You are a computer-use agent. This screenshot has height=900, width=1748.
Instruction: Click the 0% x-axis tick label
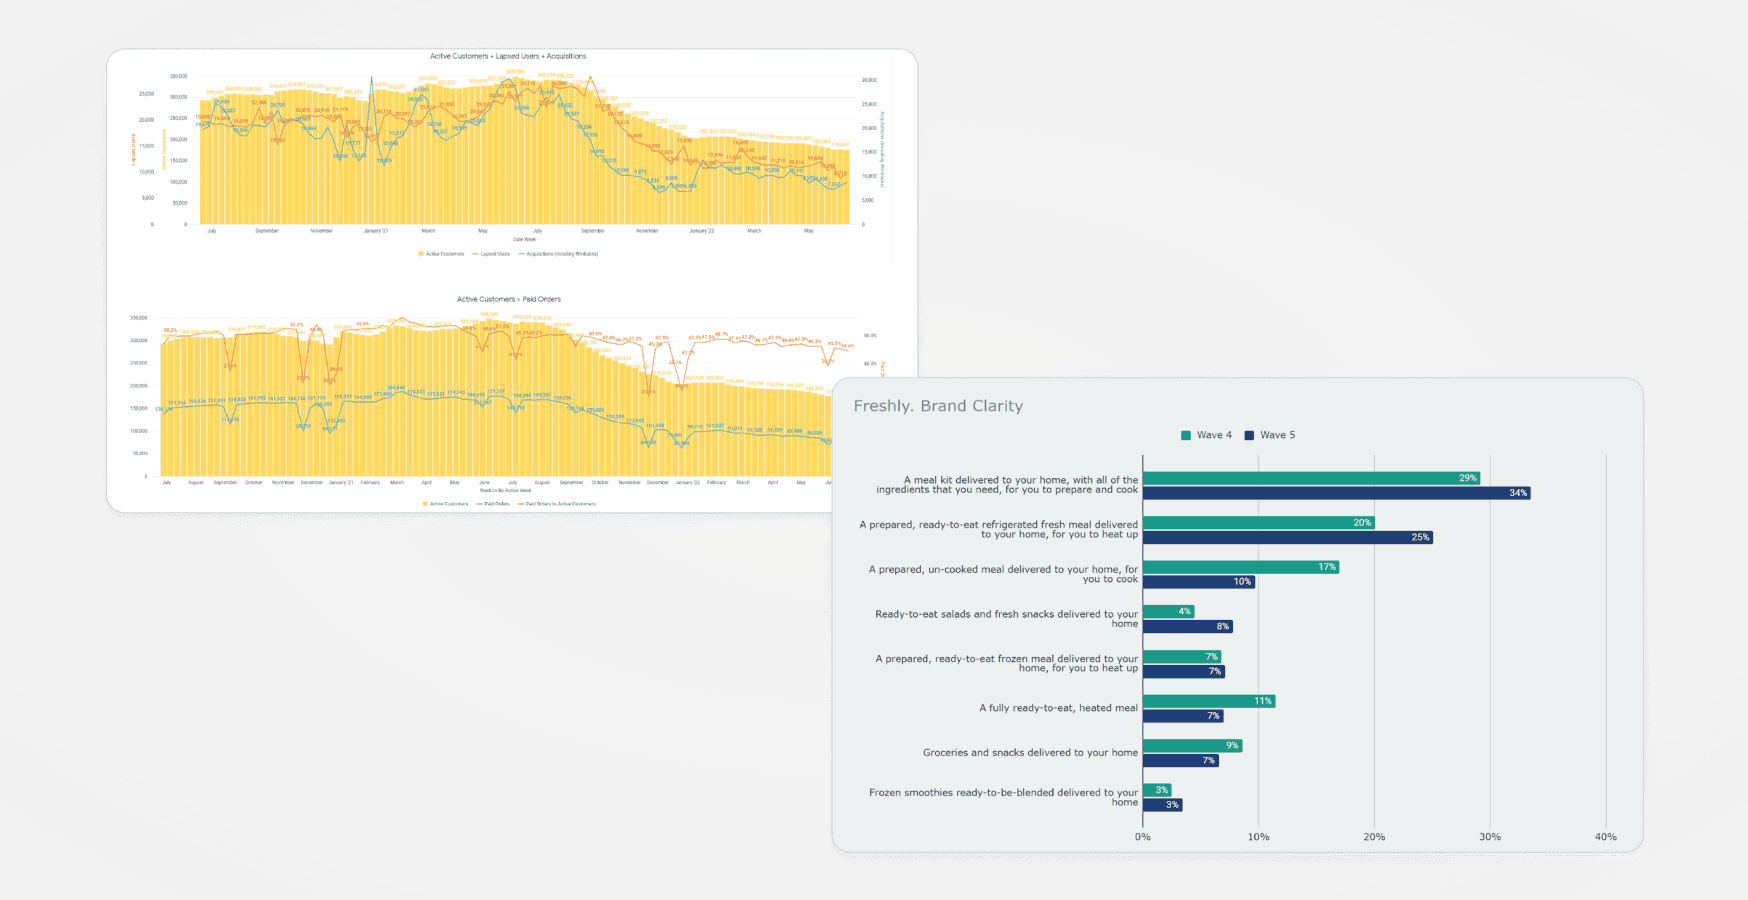[1143, 837]
